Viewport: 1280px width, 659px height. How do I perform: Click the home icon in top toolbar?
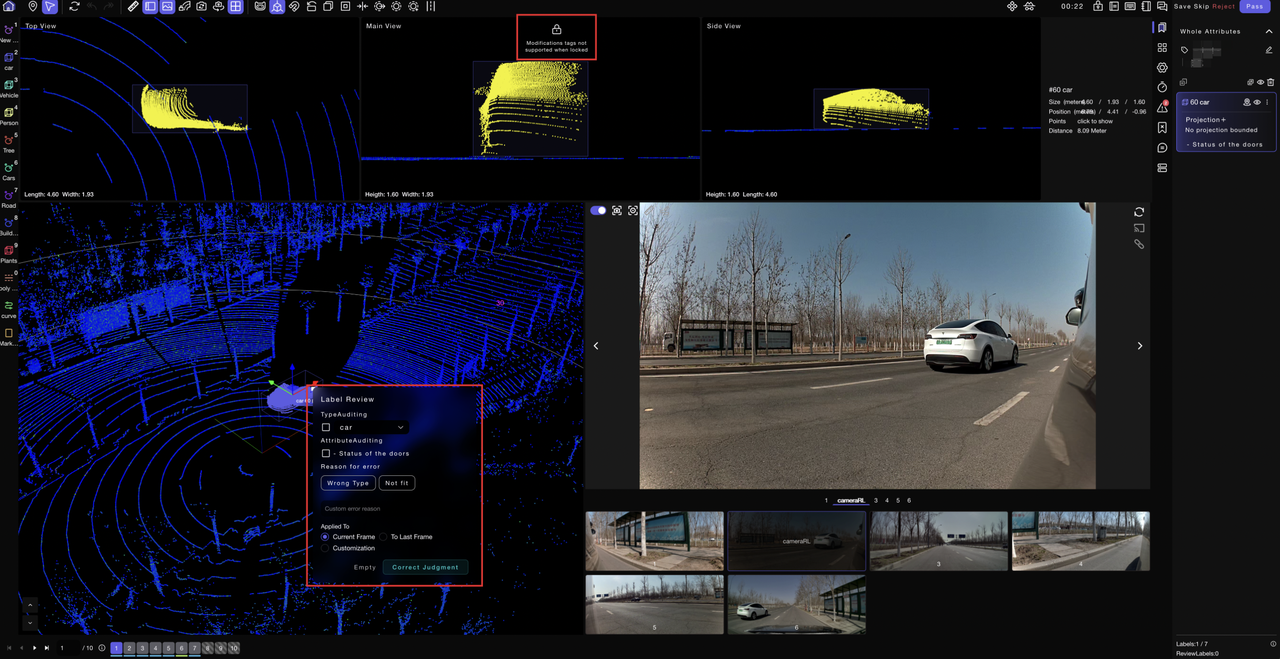coord(9,7)
